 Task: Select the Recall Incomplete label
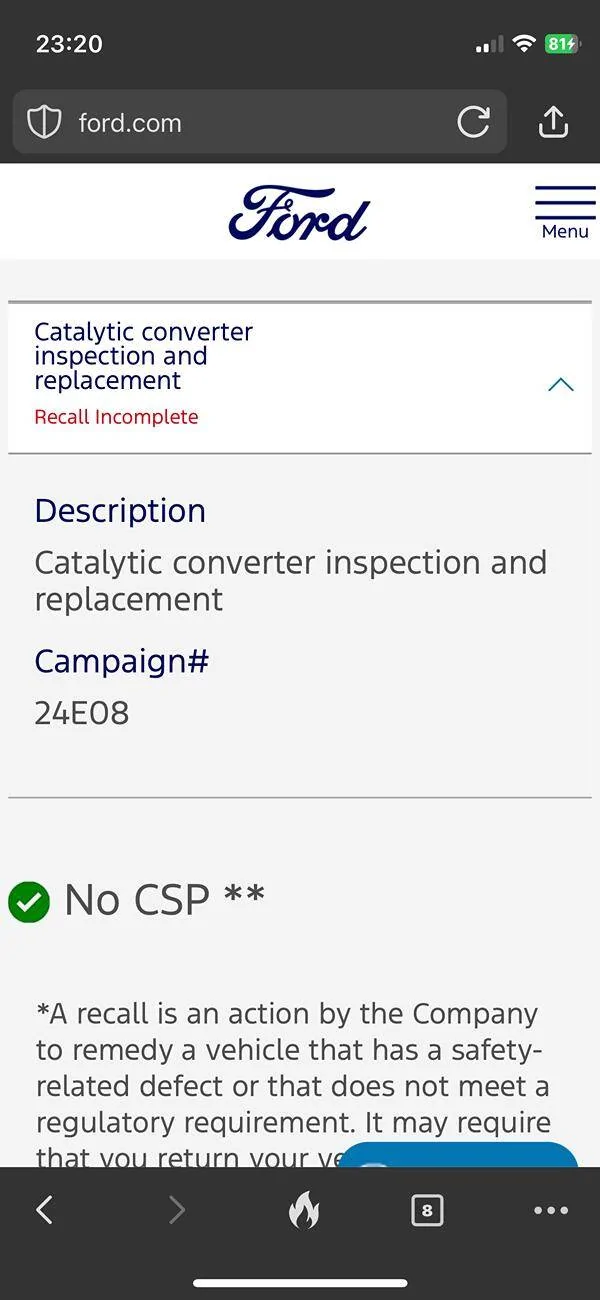[x=116, y=417]
